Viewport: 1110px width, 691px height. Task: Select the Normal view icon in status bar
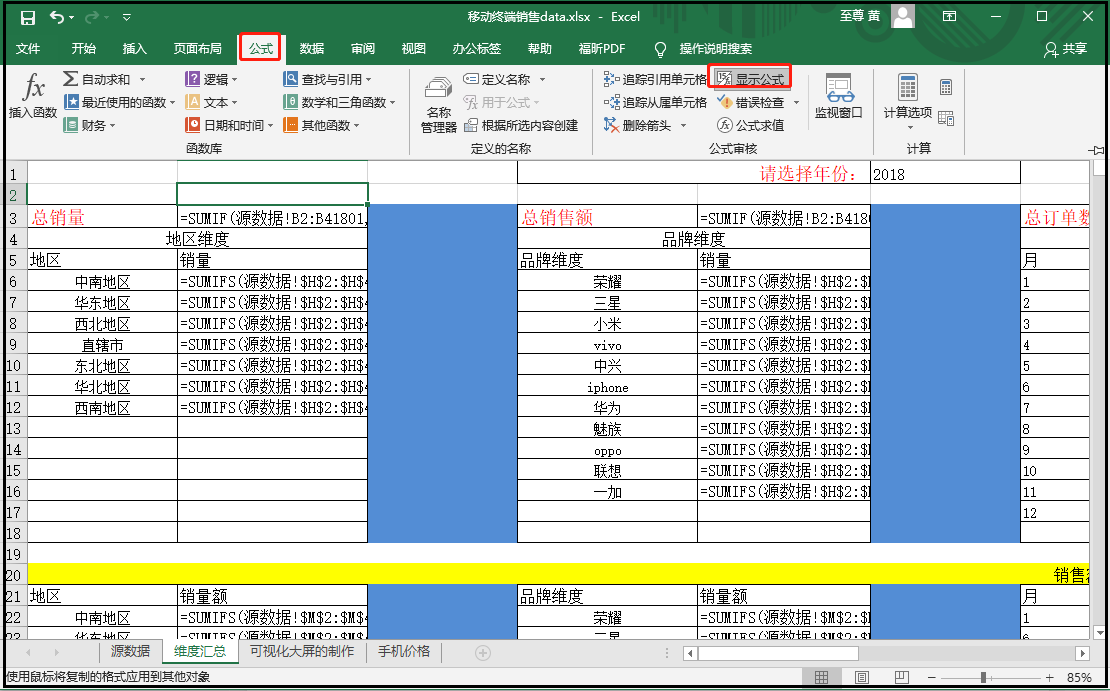pyautogui.click(x=821, y=678)
